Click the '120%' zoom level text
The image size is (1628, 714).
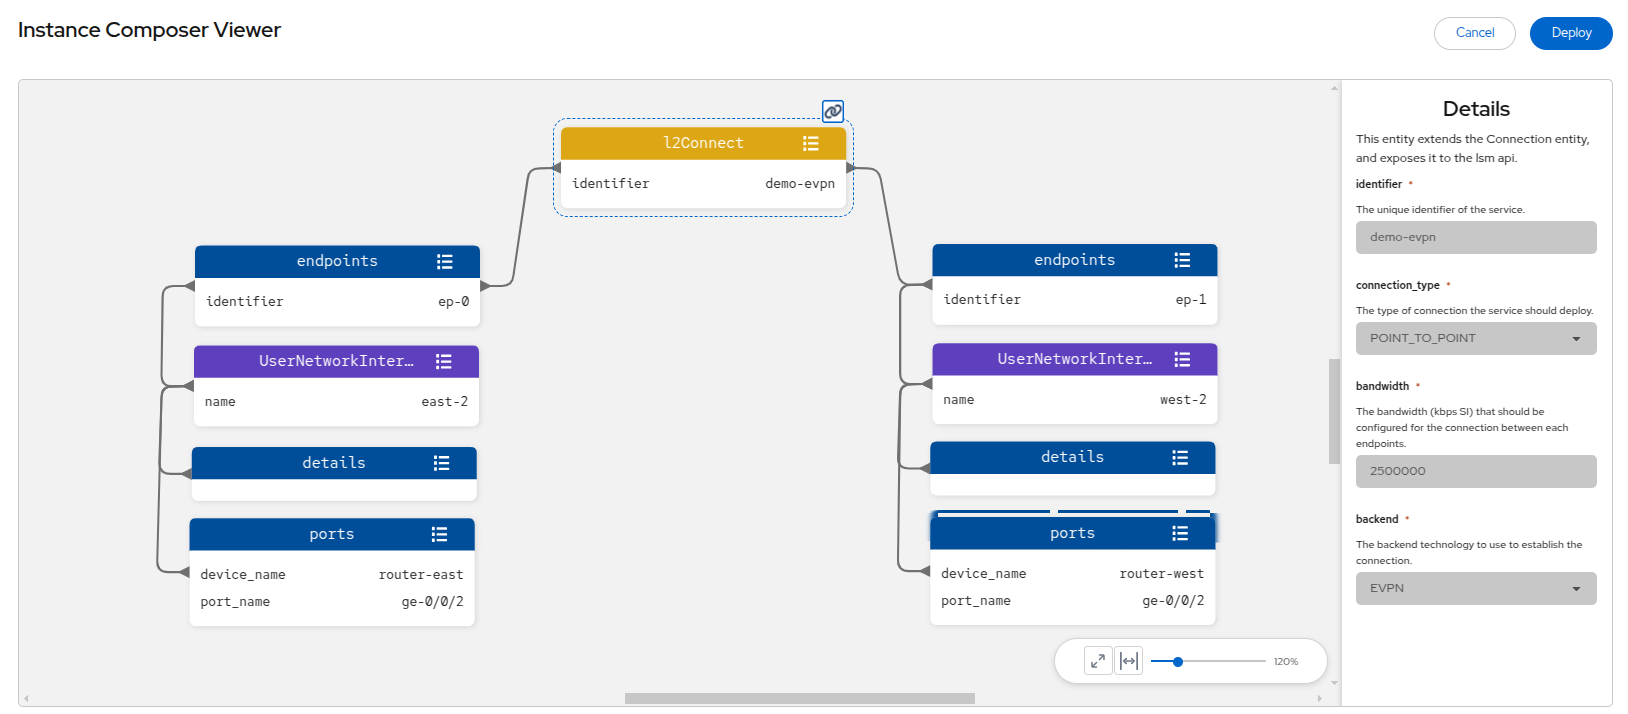pyautogui.click(x=1286, y=662)
